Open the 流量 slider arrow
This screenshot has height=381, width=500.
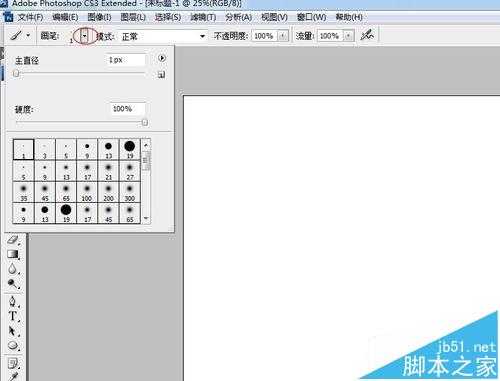(x=348, y=36)
